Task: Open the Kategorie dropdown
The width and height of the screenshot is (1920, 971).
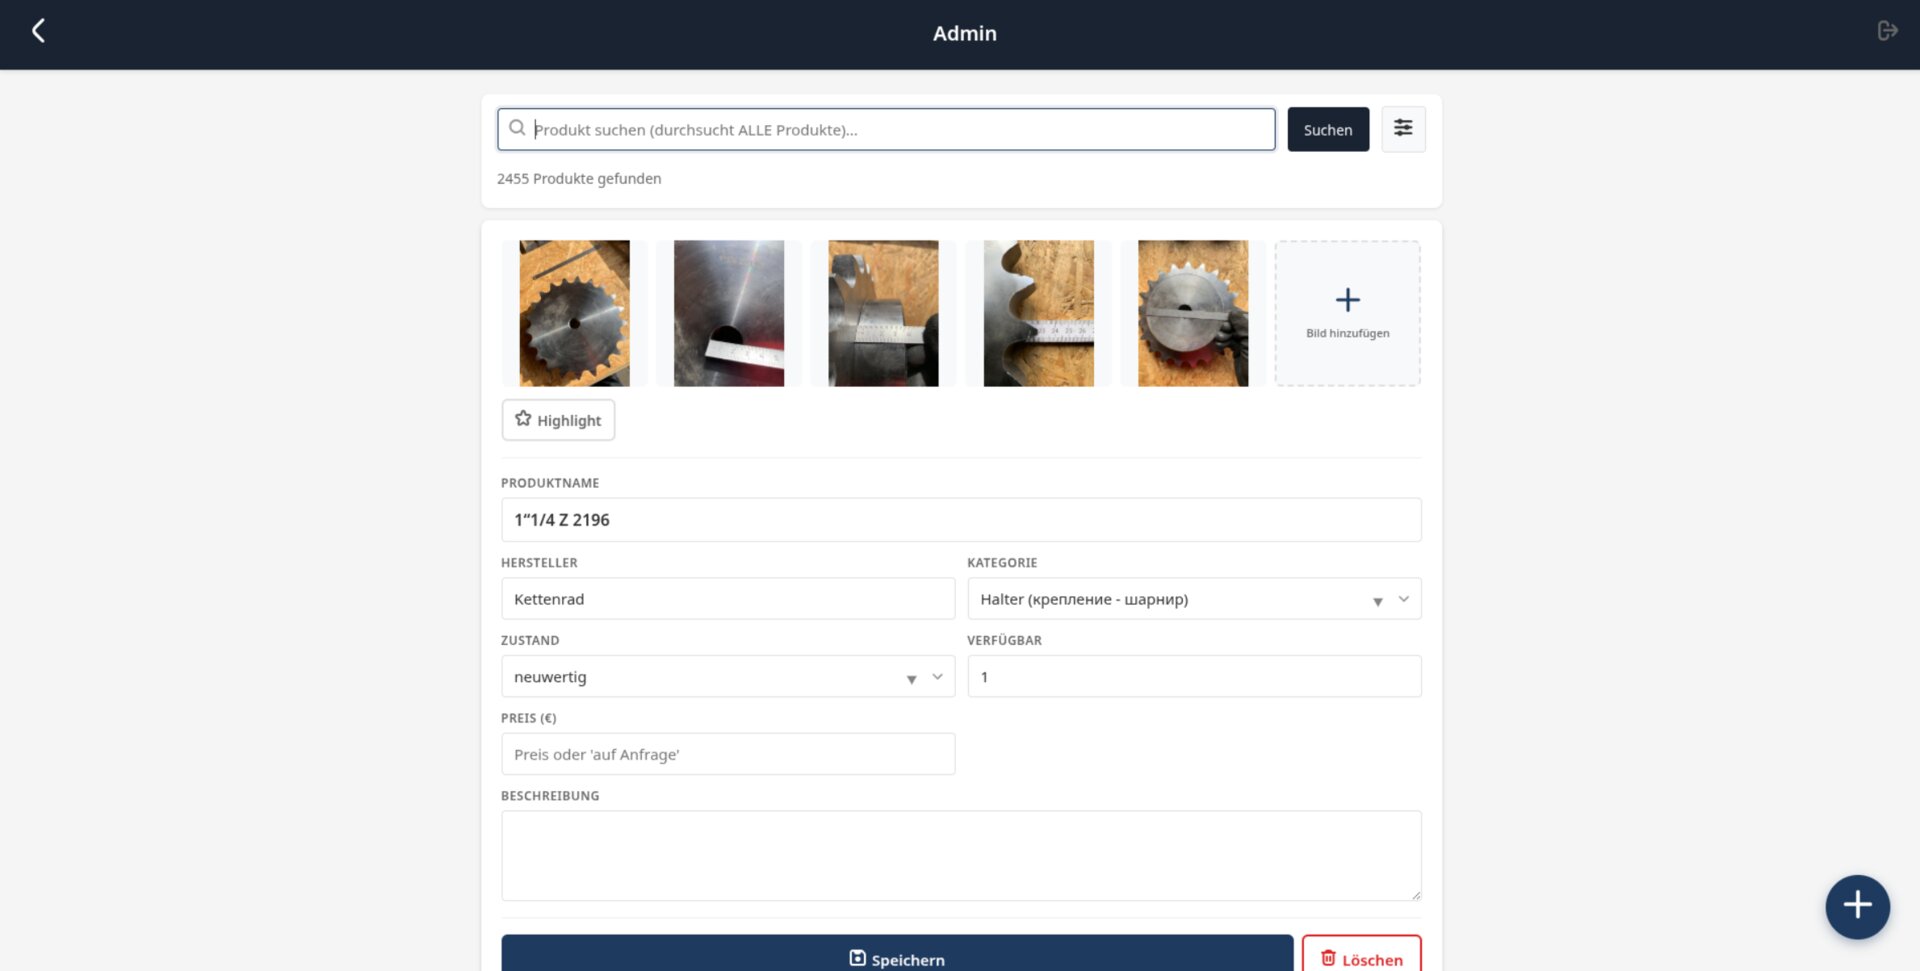Action: pos(1193,599)
